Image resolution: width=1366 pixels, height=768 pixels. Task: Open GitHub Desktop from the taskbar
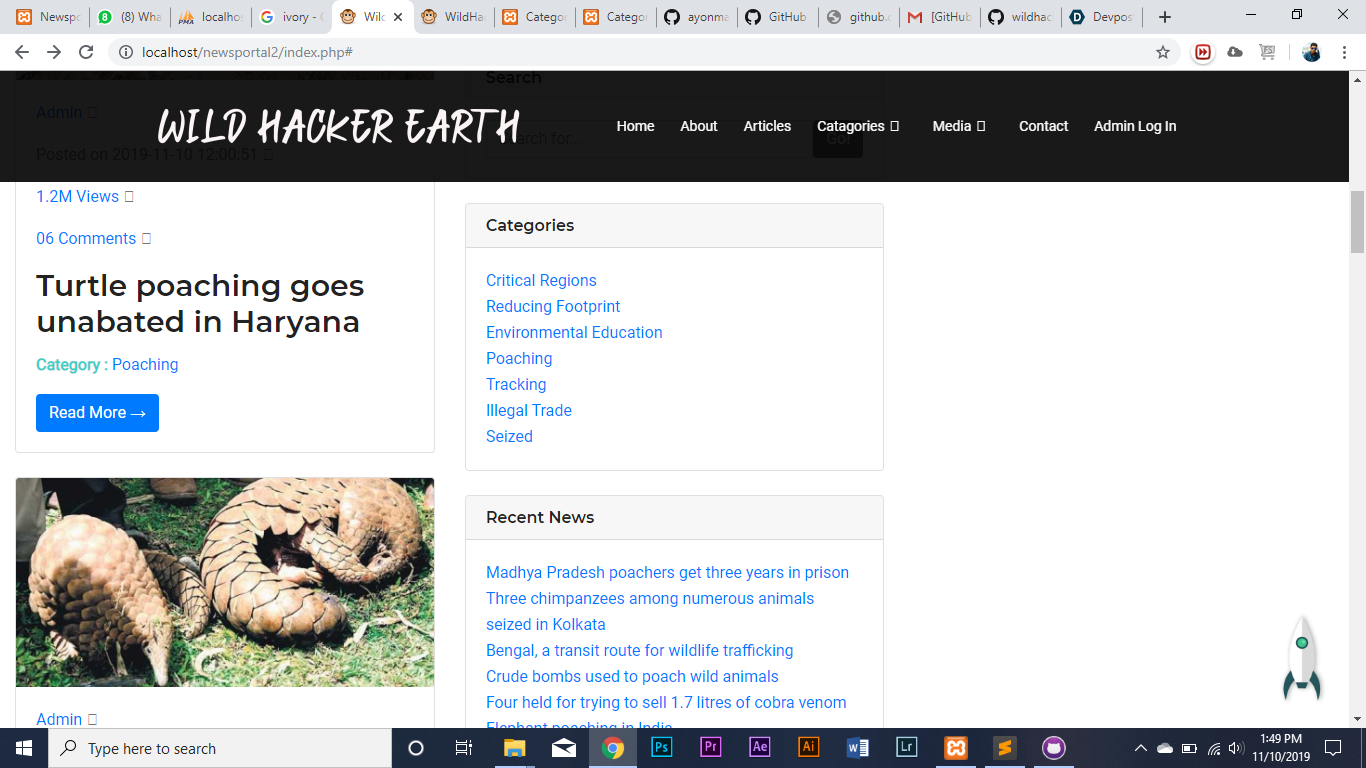(1054, 748)
